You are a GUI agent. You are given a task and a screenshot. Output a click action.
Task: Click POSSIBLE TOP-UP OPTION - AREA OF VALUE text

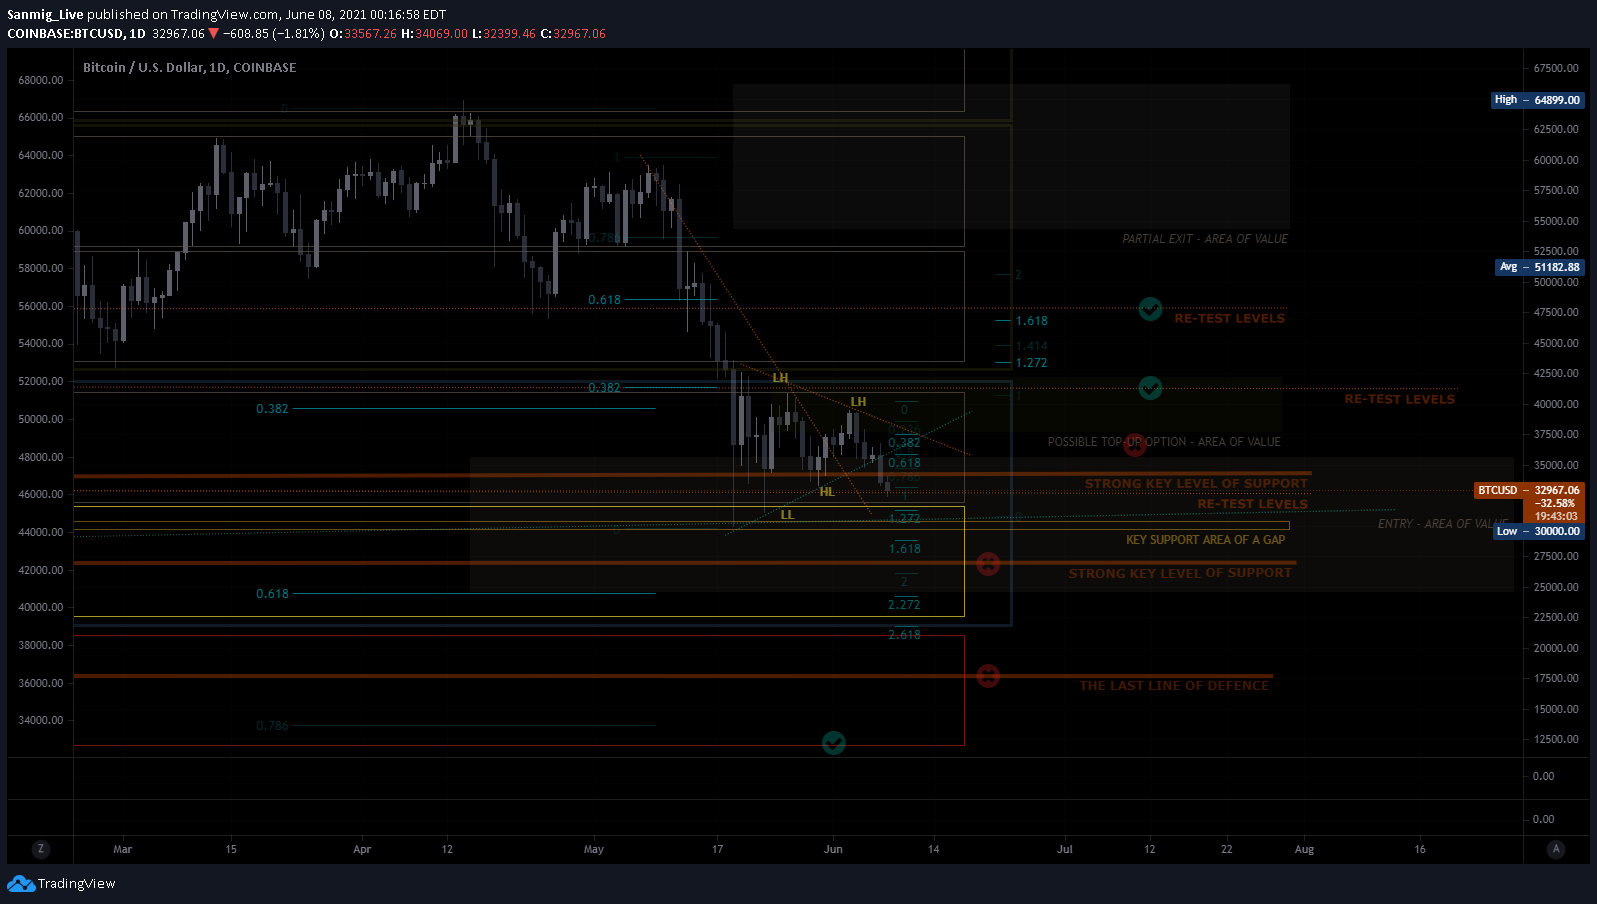coord(1164,442)
